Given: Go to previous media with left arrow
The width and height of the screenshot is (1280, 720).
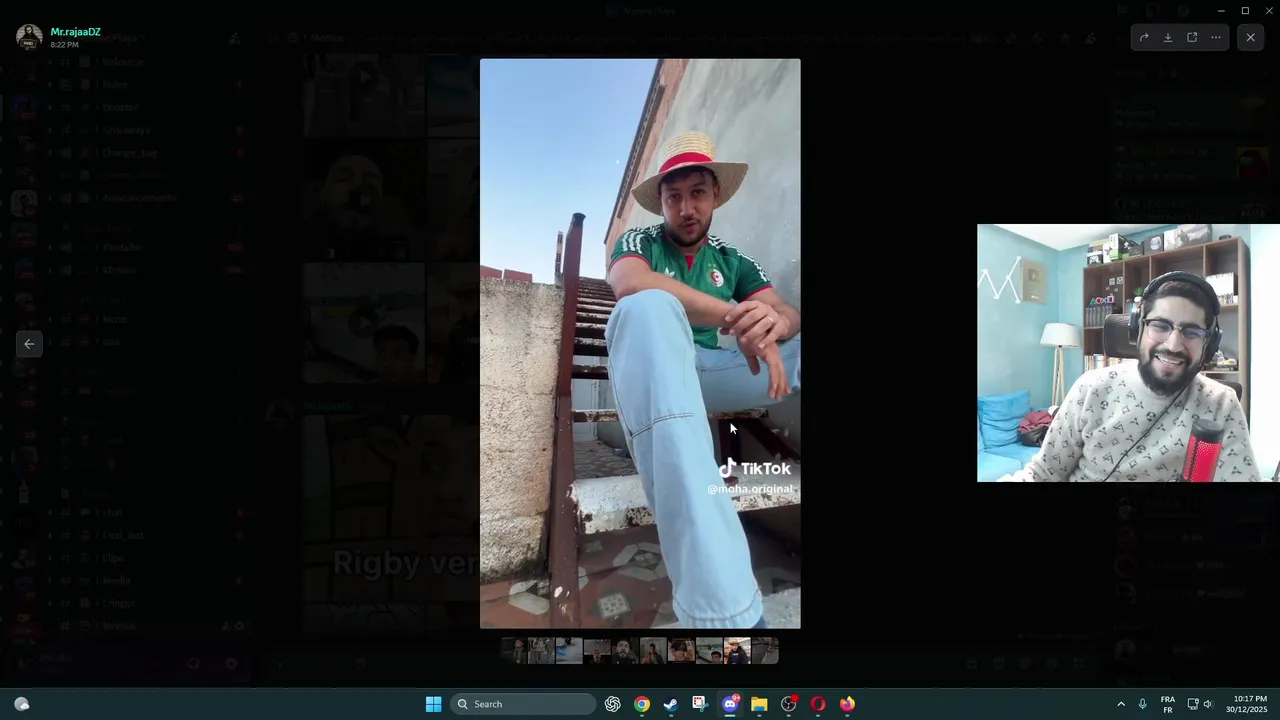Looking at the screenshot, I should point(29,344).
